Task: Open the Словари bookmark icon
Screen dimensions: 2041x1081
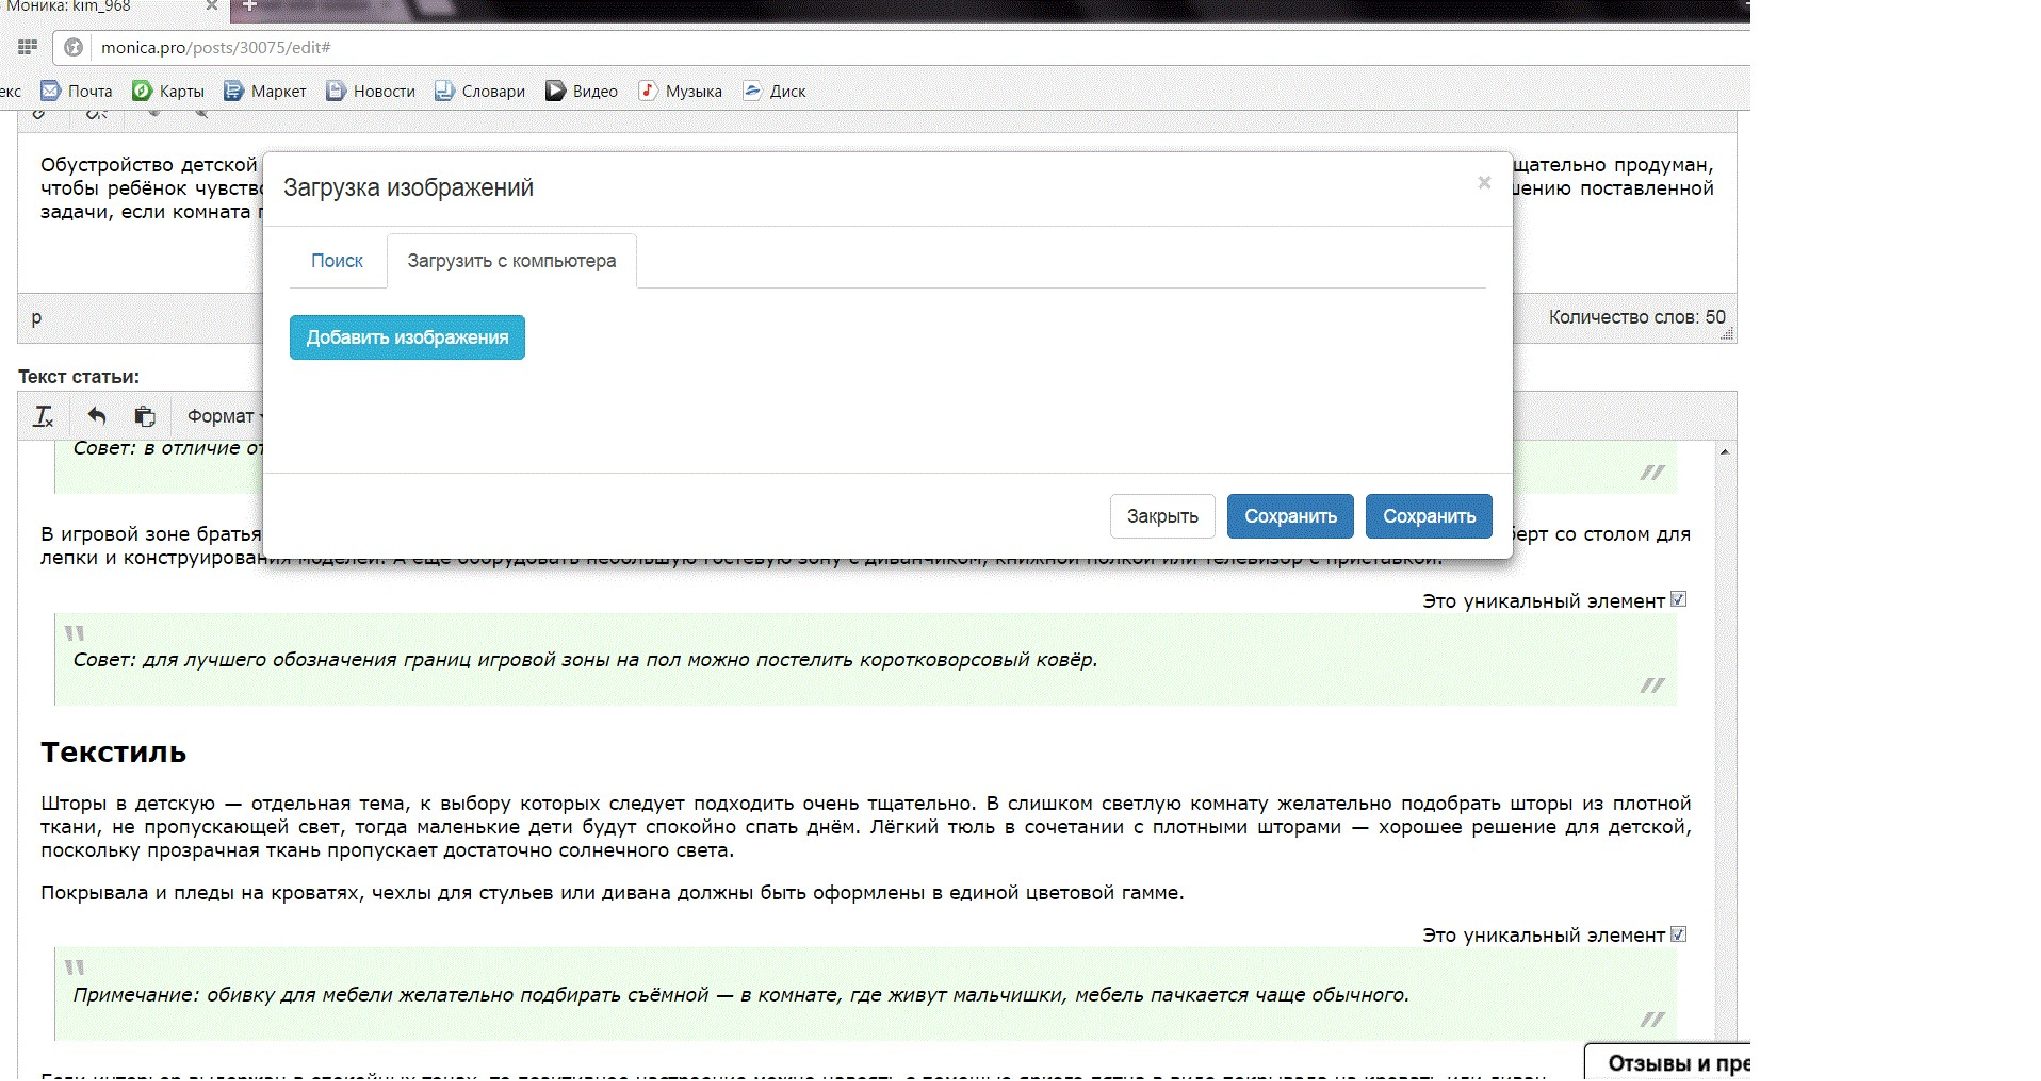Action: click(444, 91)
